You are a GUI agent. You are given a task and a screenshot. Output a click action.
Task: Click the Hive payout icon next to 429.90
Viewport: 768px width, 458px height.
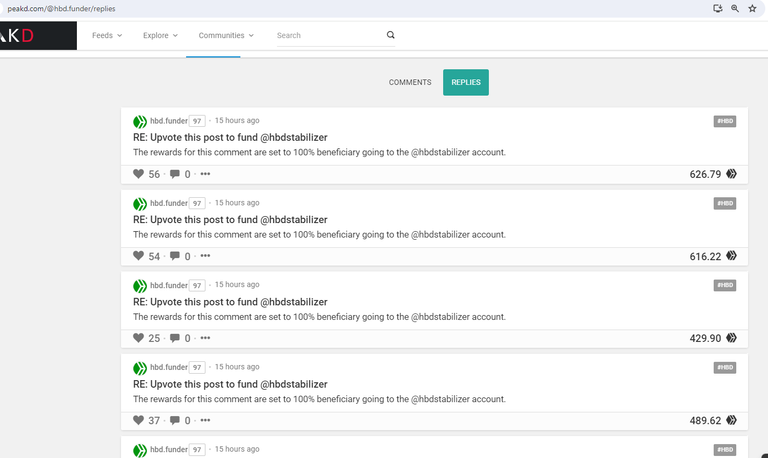pyautogui.click(x=731, y=338)
